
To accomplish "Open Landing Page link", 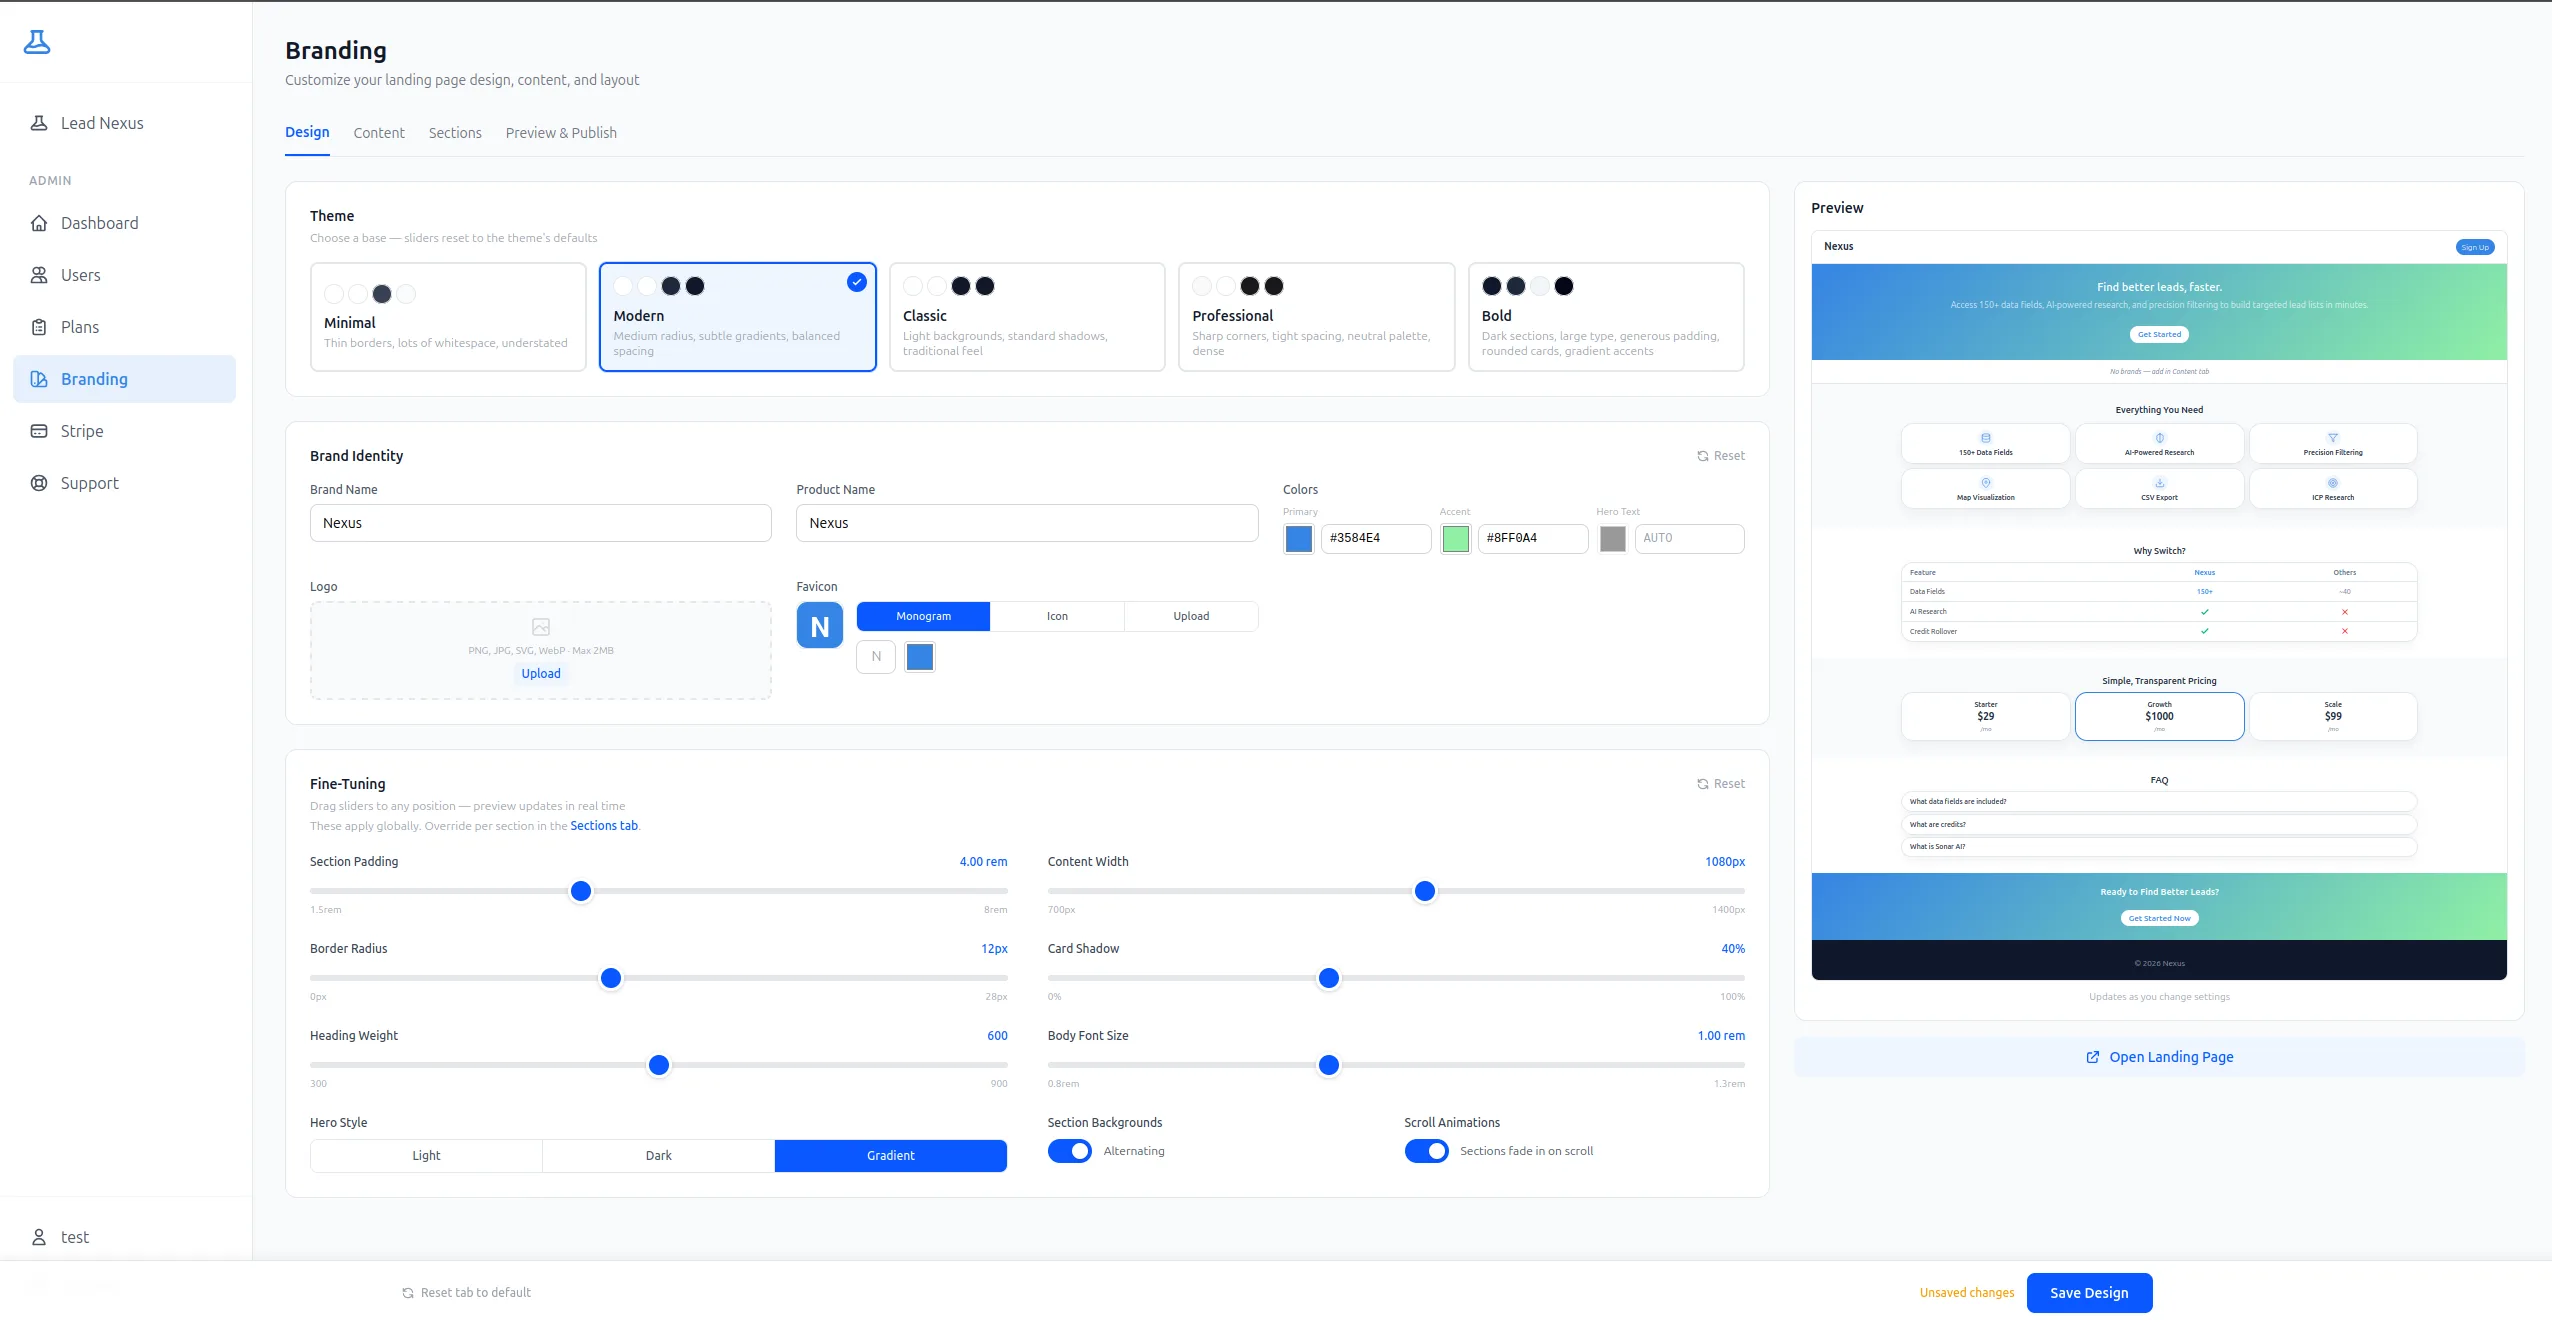I will point(2159,1057).
